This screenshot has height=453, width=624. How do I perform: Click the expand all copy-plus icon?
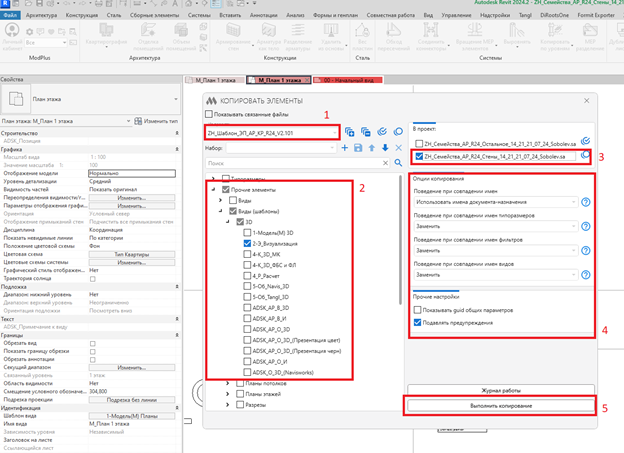pyautogui.click(x=349, y=132)
